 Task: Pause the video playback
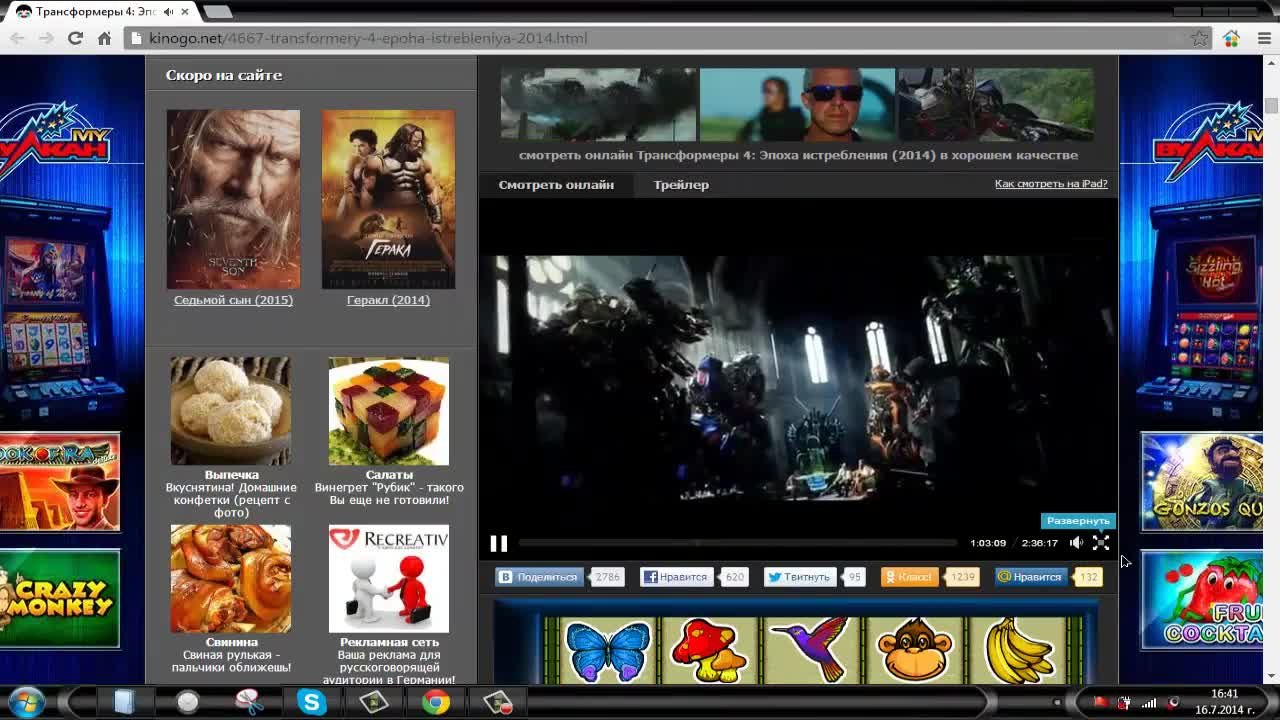click(x=498, y=543)
